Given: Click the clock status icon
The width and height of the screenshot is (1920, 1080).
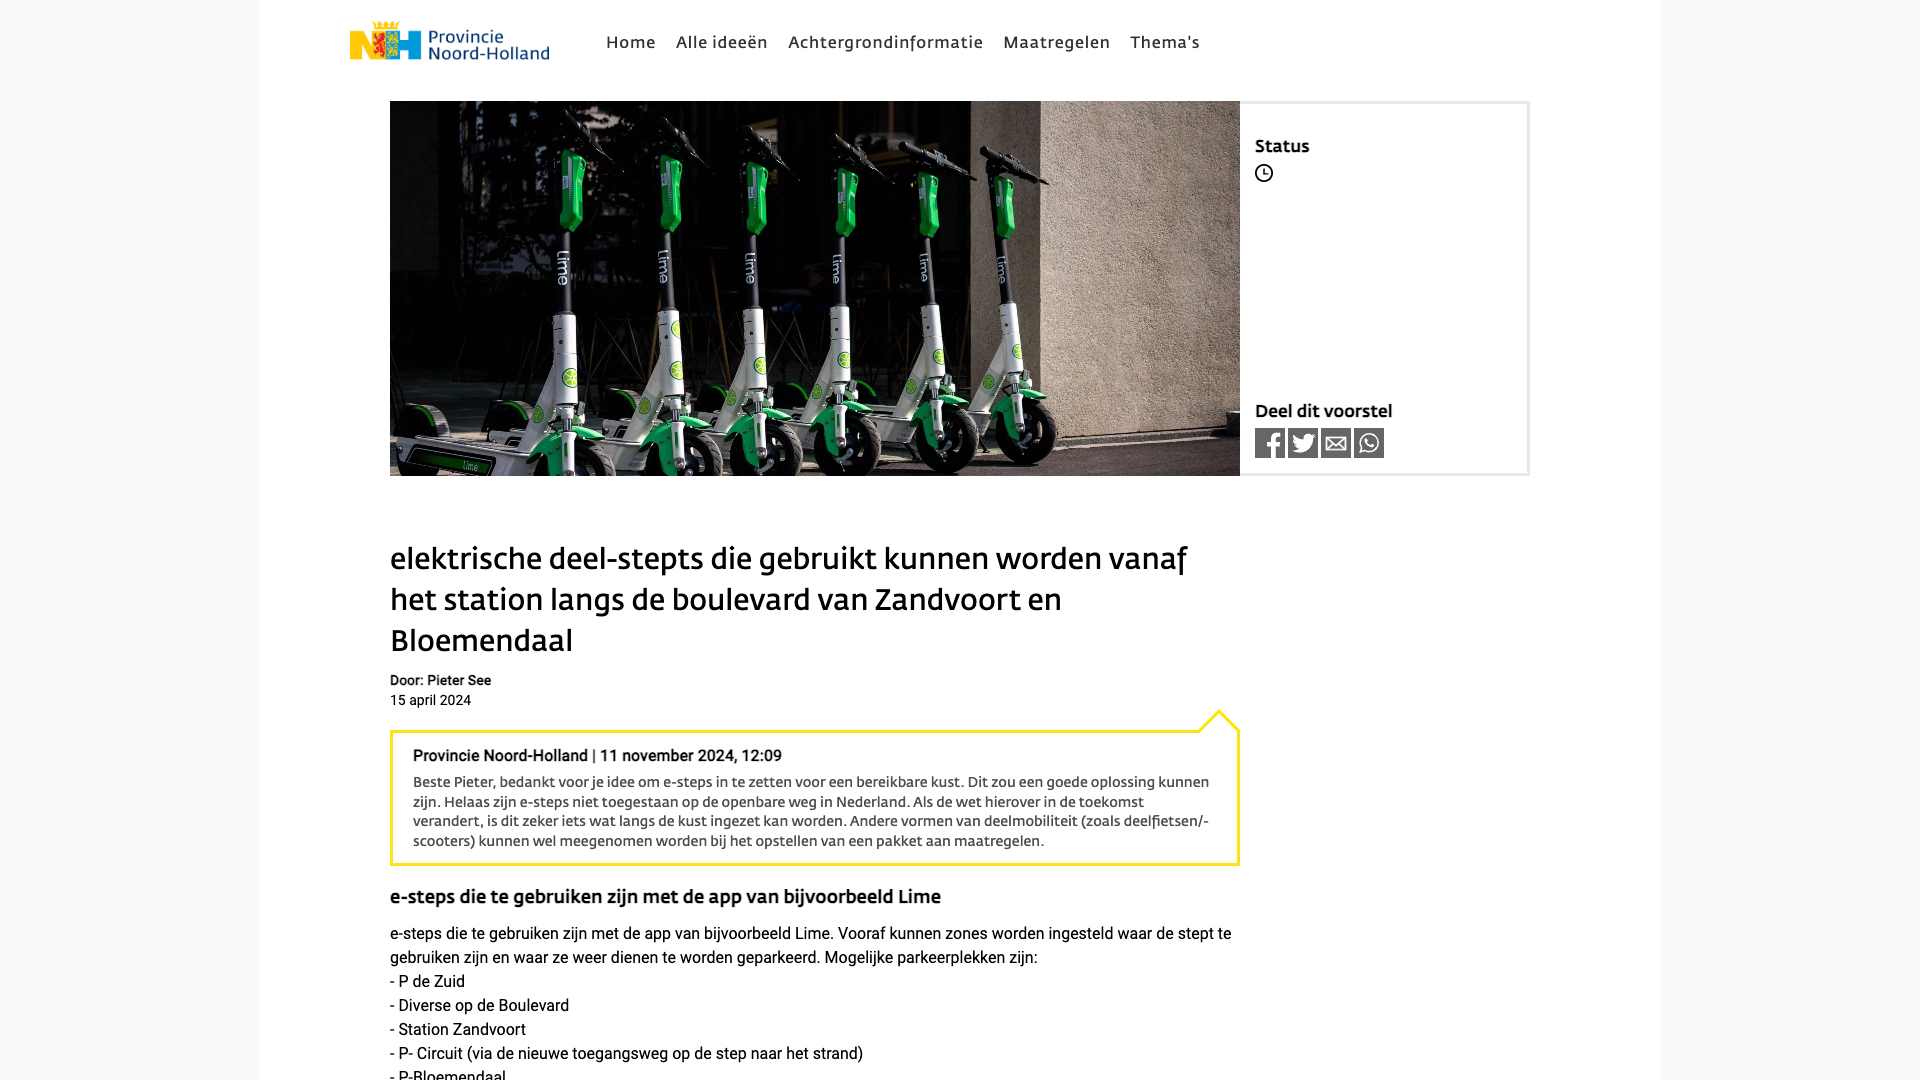Looking at the screenshot, I should coord(1264,173).
